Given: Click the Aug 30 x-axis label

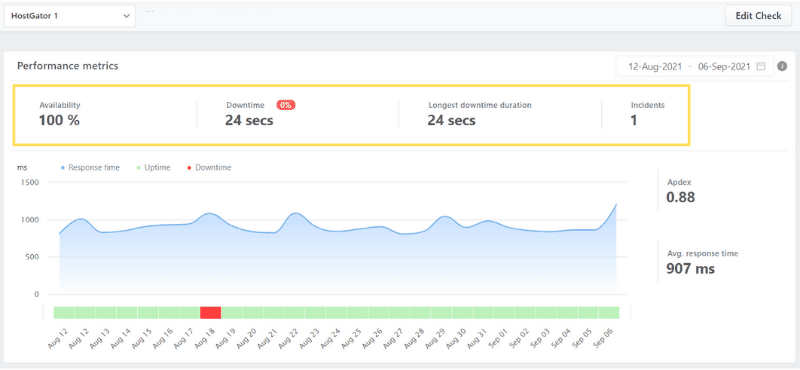Looking at the screenshot, I should (x=457, y=338).
